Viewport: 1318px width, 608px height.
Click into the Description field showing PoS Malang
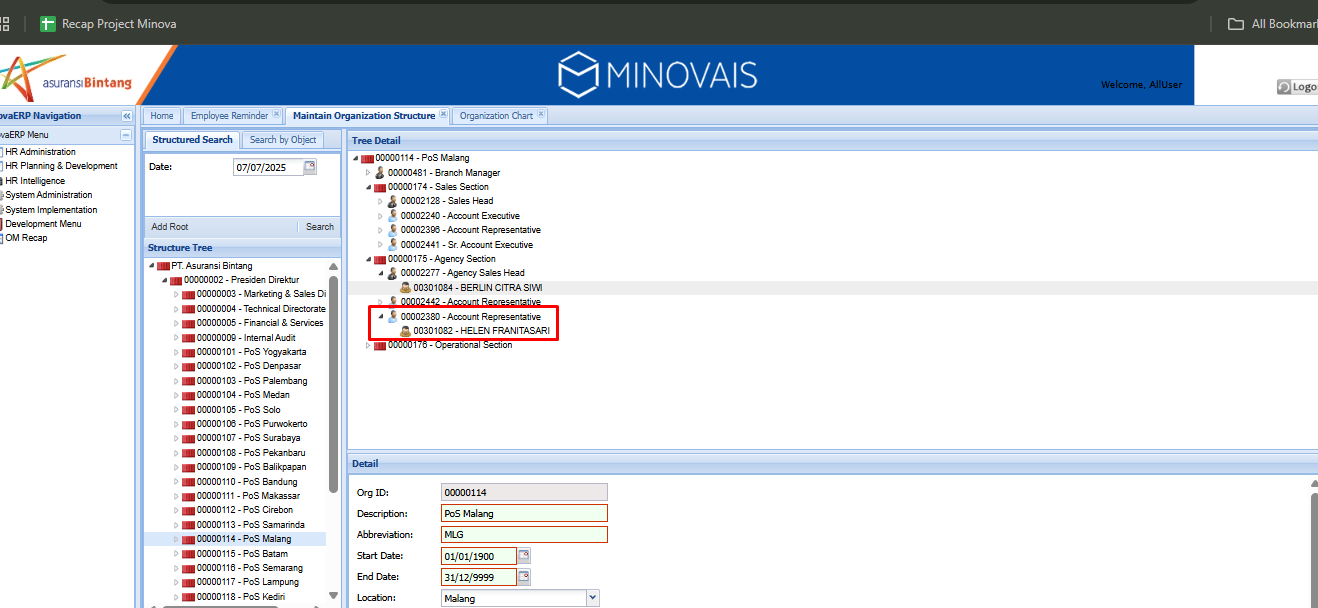524,513
